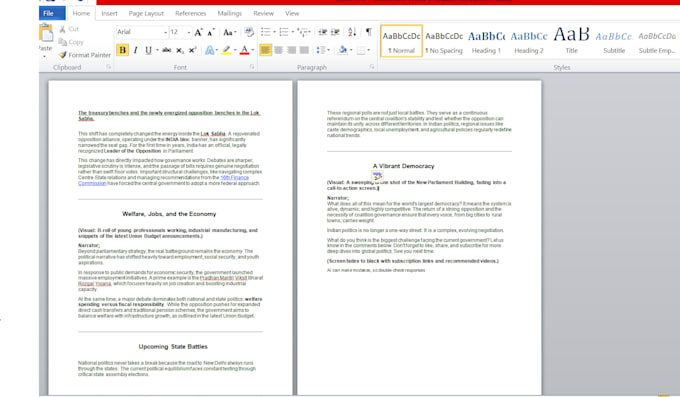This screenshot has height=397, width=680.
Task: Shrink font size with small A icon
Action: tap(211, 32)
